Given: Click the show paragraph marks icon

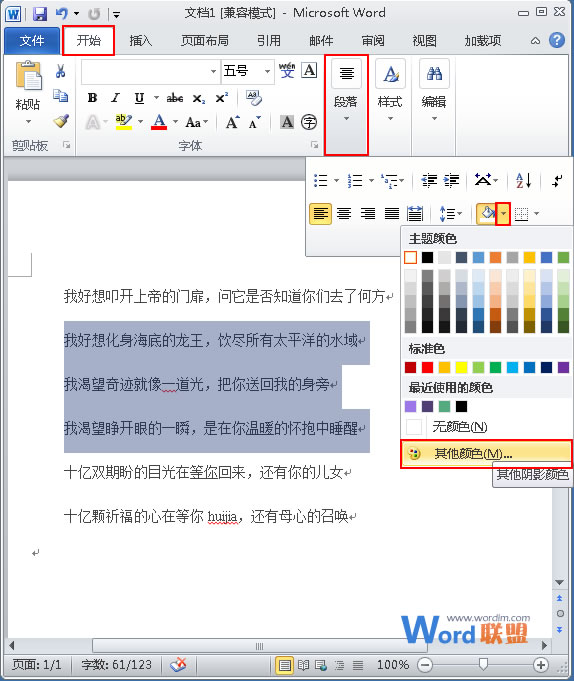Looking at the screenshot, I should (557, 180).
